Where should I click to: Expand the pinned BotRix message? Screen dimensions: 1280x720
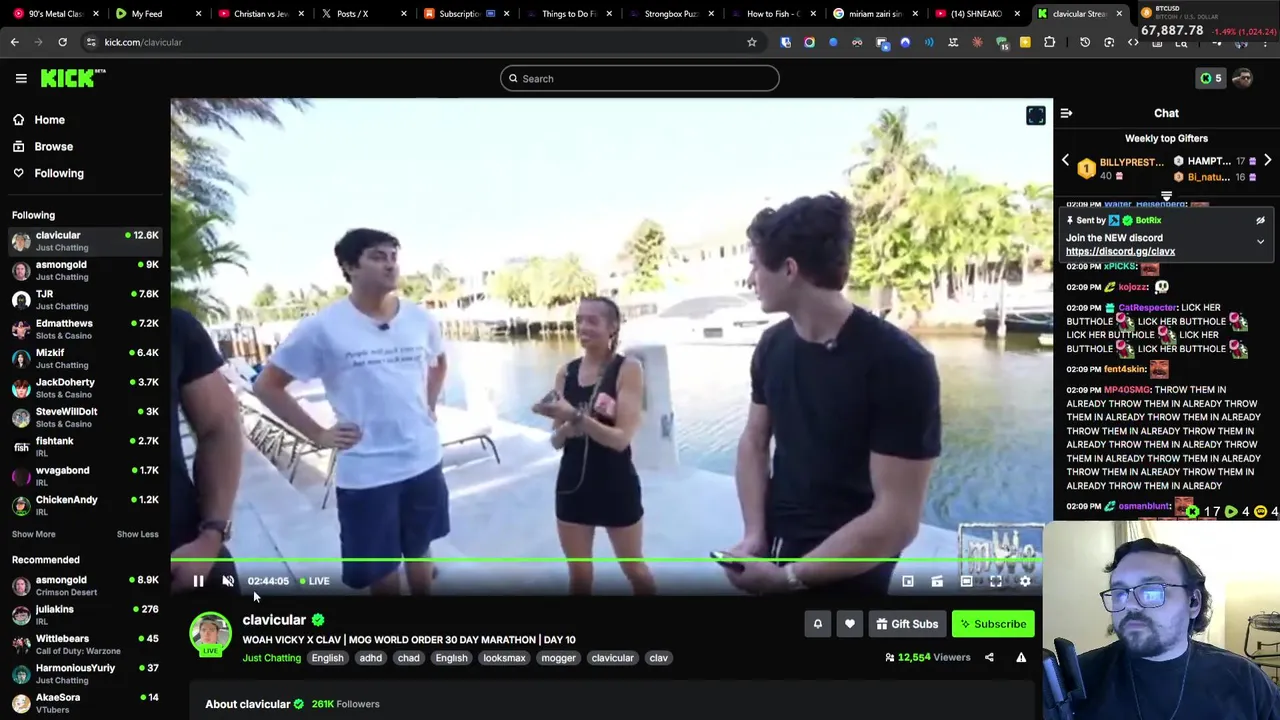(x=1260, y=242)
